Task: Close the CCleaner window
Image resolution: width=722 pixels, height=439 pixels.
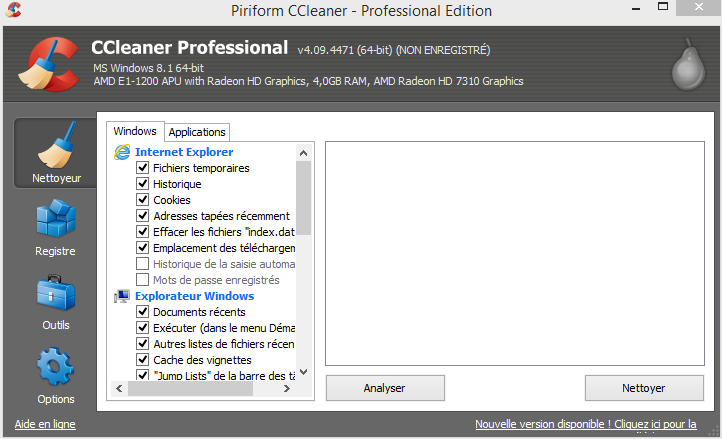Action: coord(699,7)
